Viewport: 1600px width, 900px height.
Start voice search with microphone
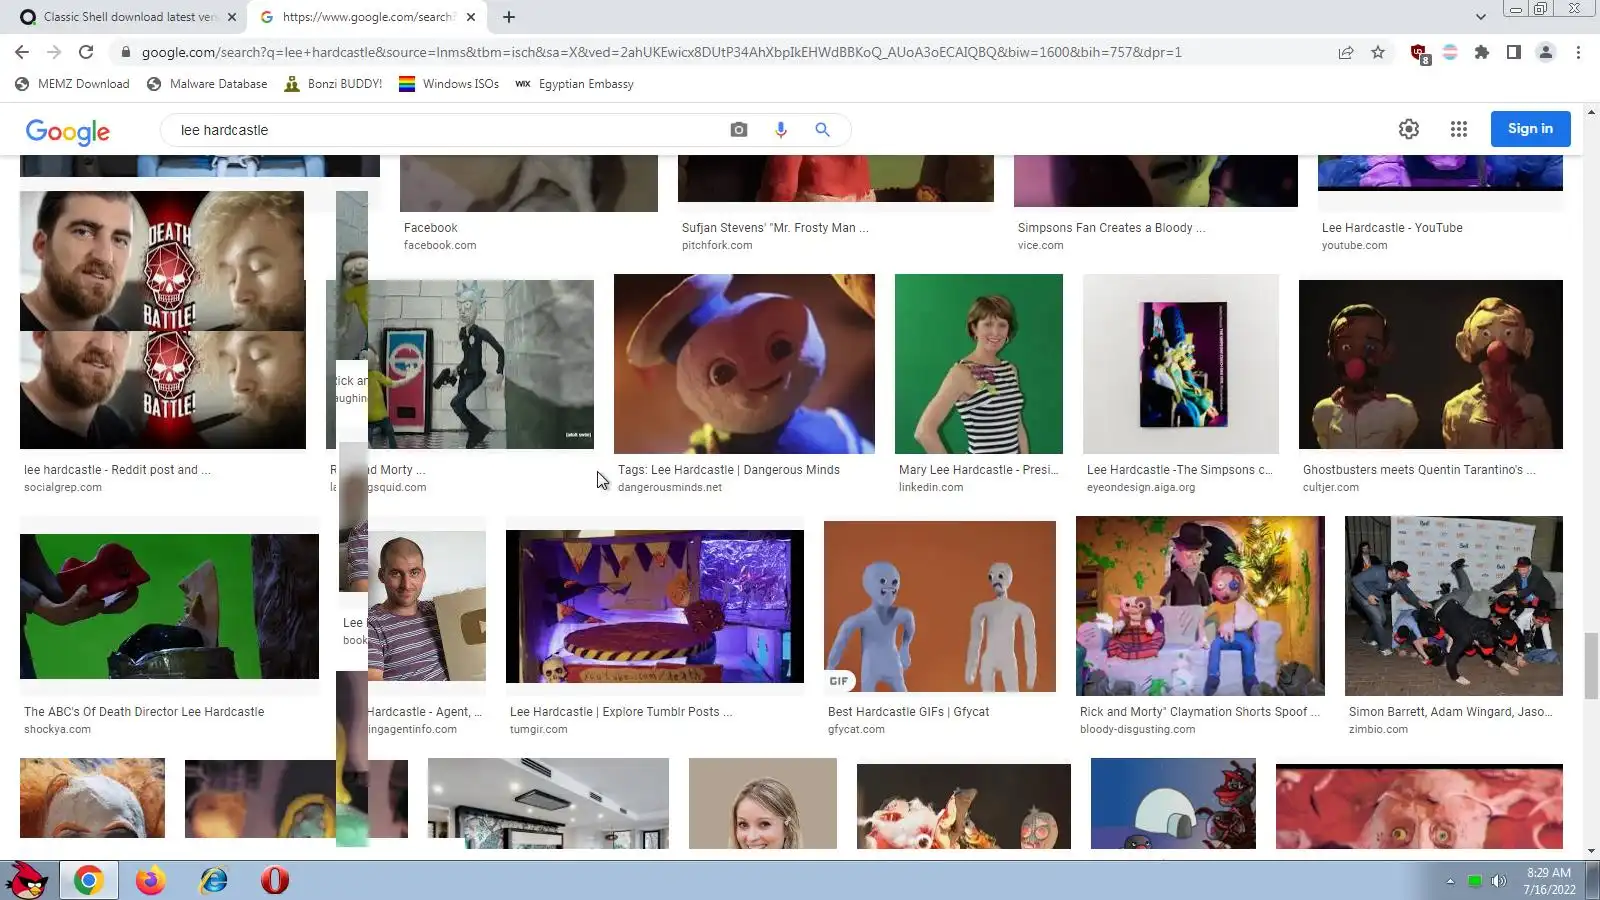click(x=781, y=130)
